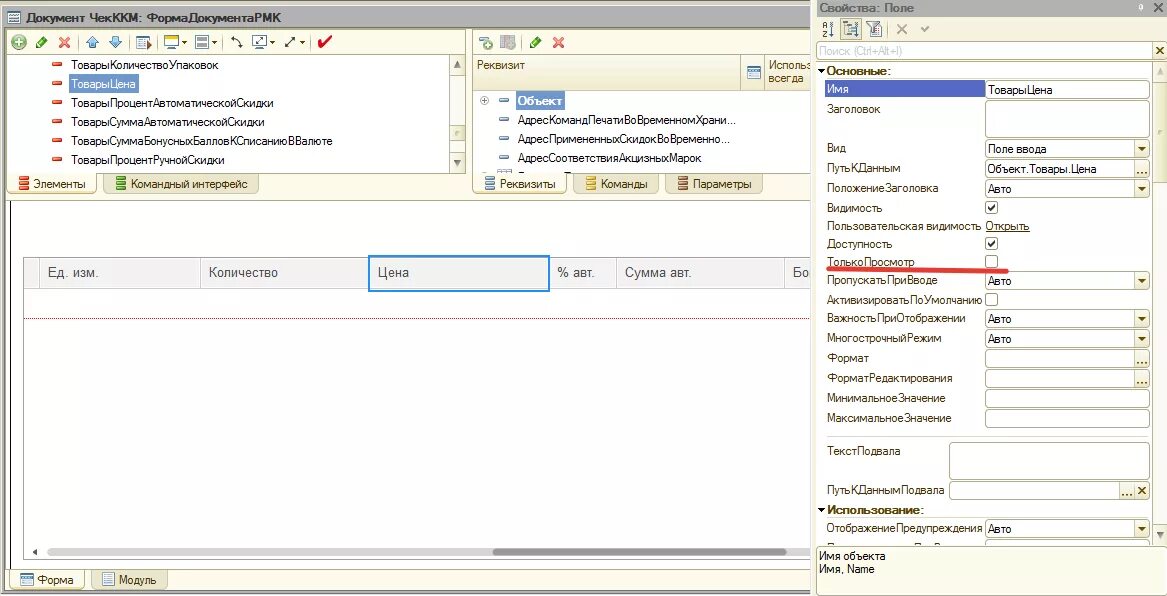Select ТоварыСуммаАвтоматическойСкидки in elements tree
Image resolution: width=1167 pixels, height=596 pixels.
167,122
